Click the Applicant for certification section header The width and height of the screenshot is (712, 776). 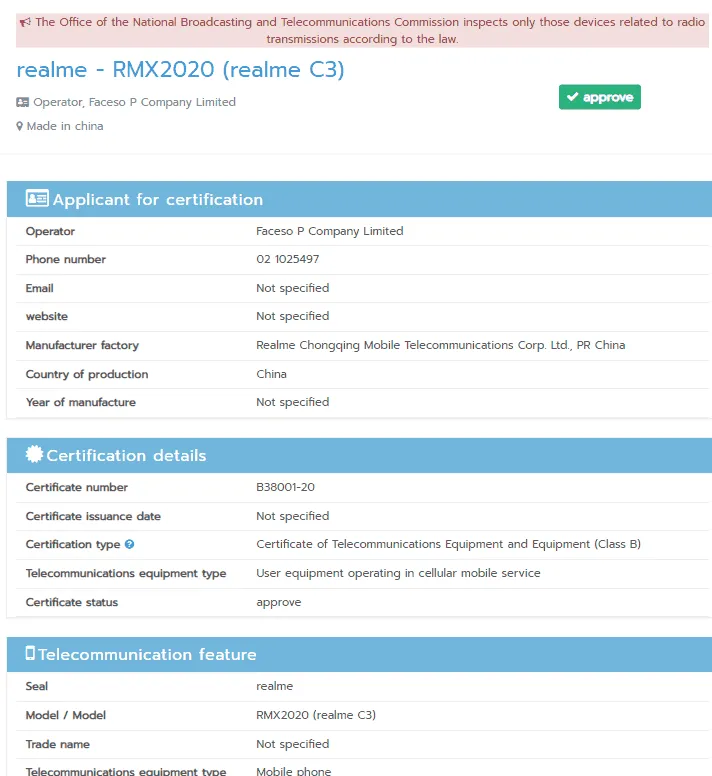359,199
